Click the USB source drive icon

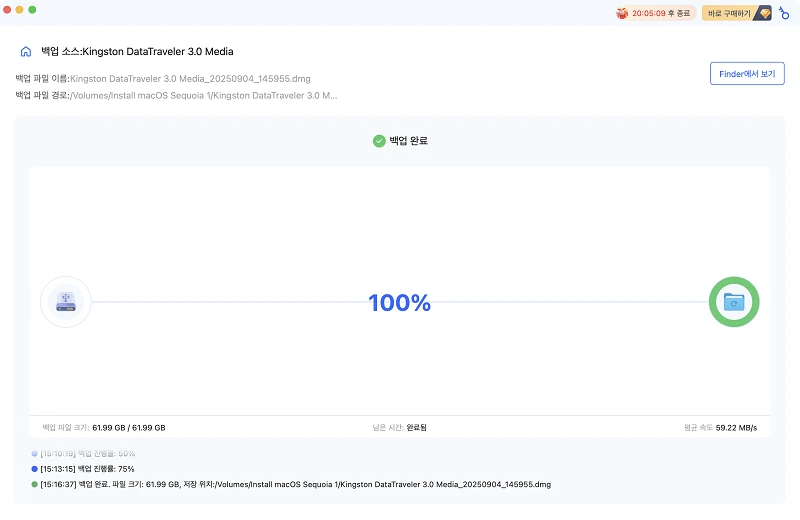pos(65,302)
